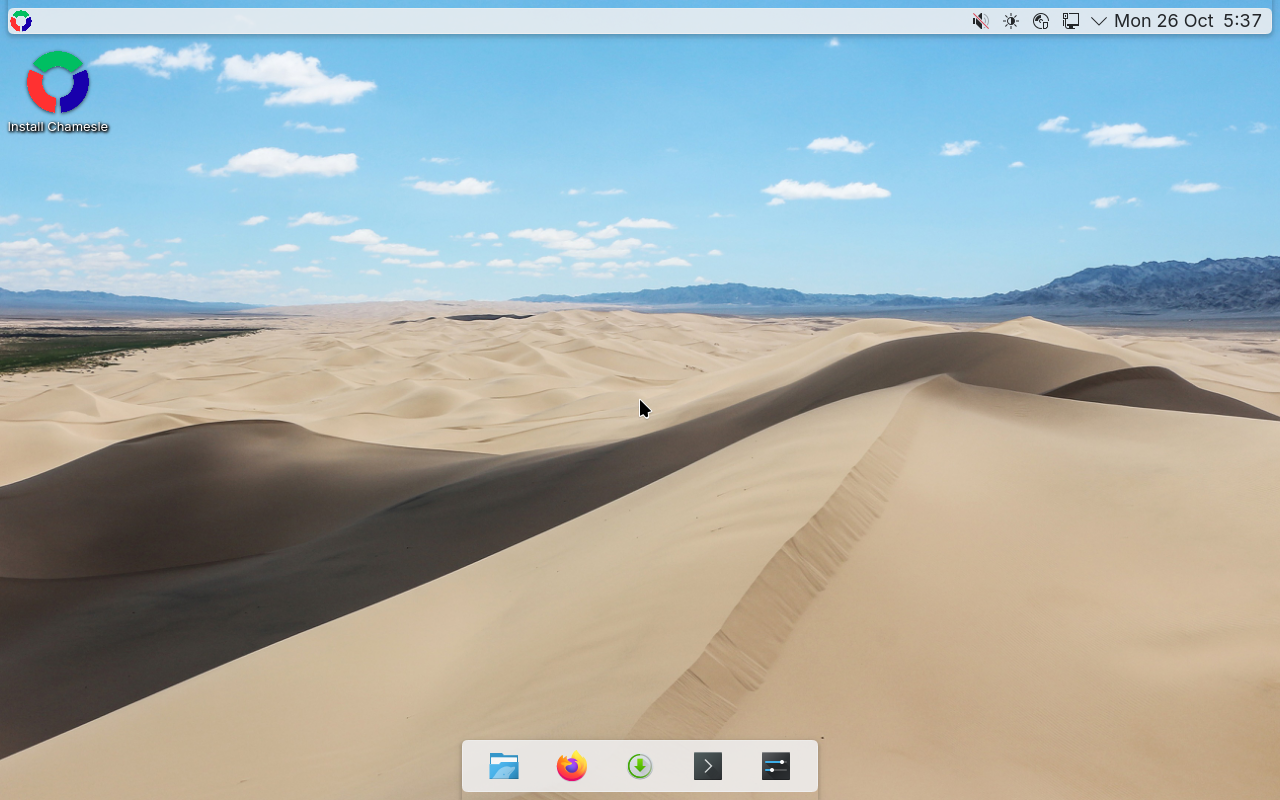Open the Install Chamesle desktop icon
1280x800 pixels.
point(58,91)
